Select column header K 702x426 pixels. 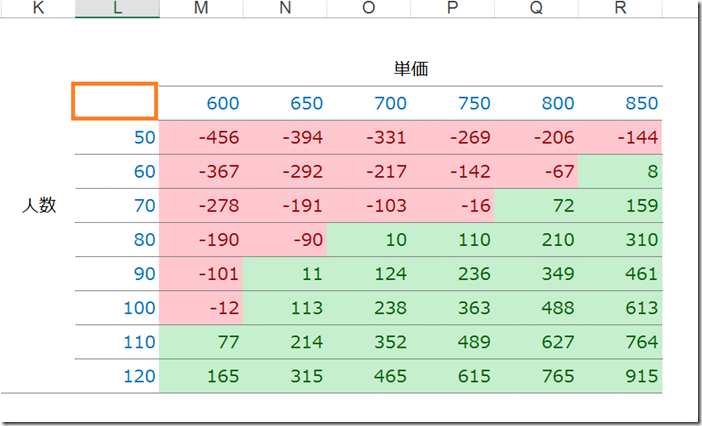pyautogui.click(x=38, y=9)
